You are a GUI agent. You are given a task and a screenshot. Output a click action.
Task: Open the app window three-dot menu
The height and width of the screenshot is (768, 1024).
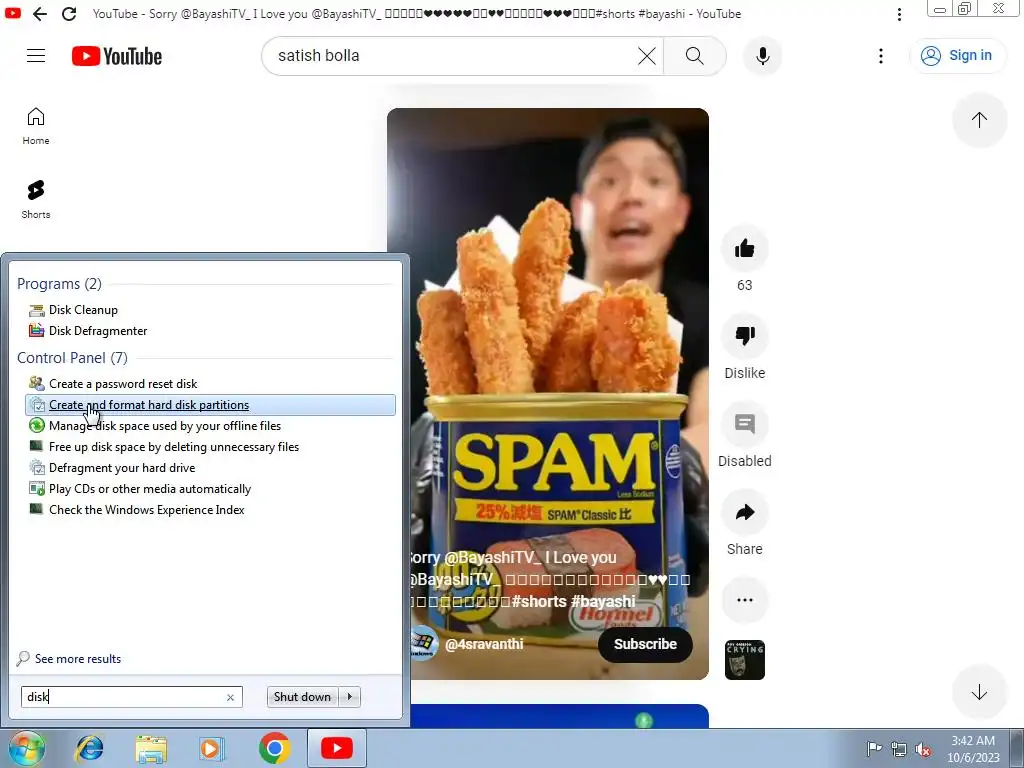(899, 14)
